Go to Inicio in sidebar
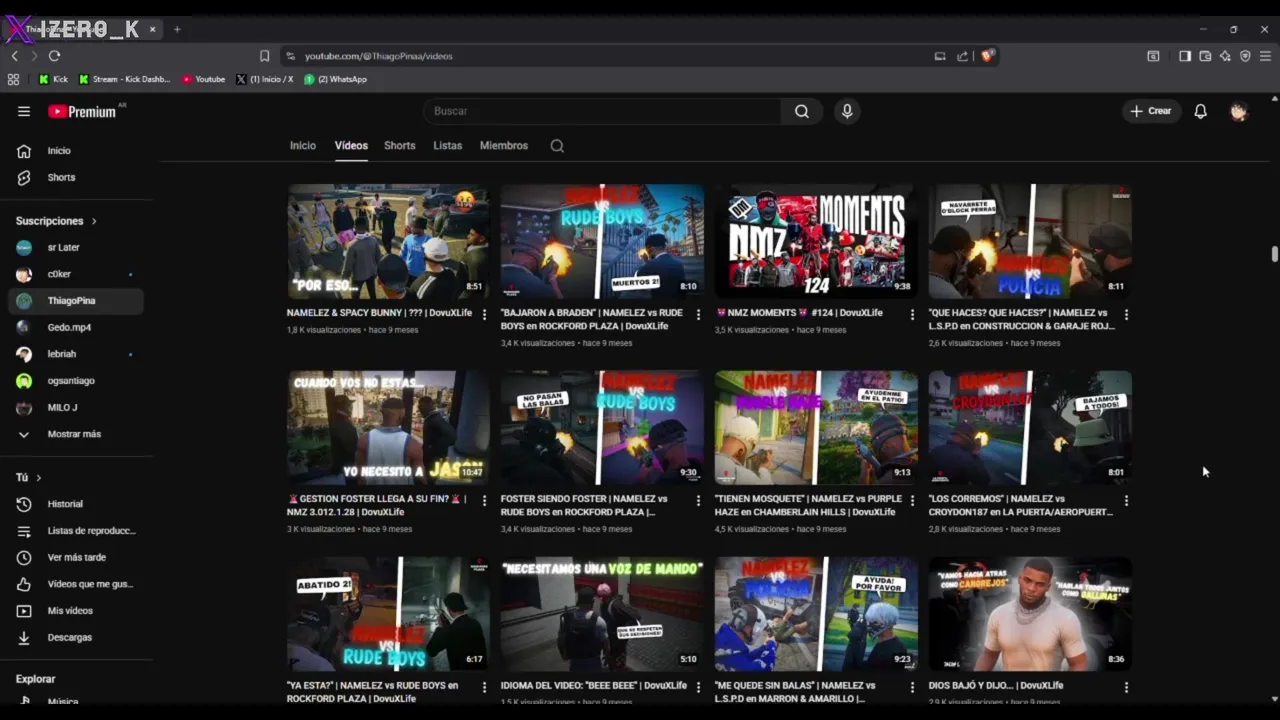Viewport: 1280px width, 720px height. tap(76, 151)
